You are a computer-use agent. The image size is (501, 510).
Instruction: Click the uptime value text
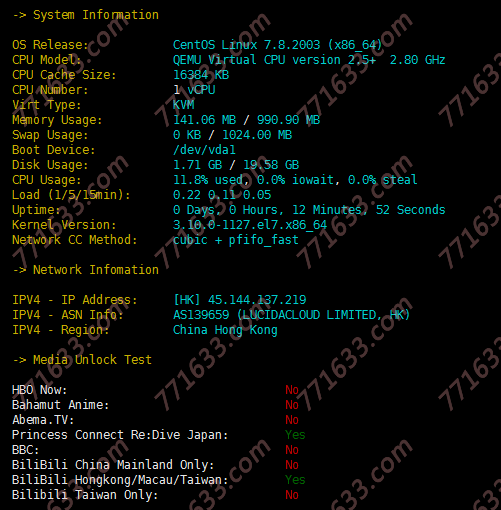(x=309, y=210)
